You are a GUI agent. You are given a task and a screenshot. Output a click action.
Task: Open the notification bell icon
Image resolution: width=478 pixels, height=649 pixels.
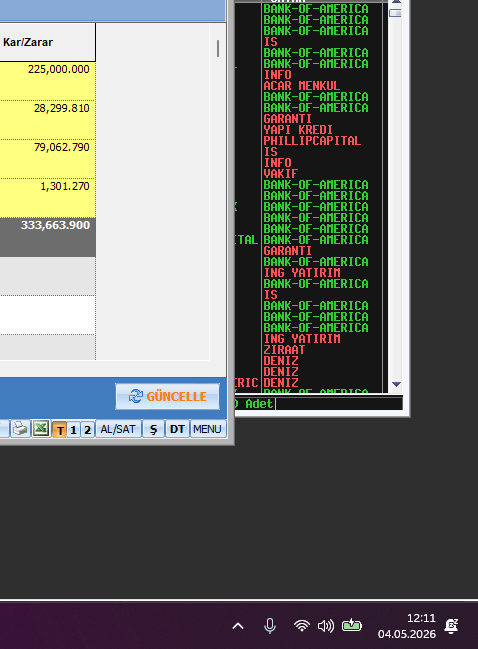pos(451,626)
